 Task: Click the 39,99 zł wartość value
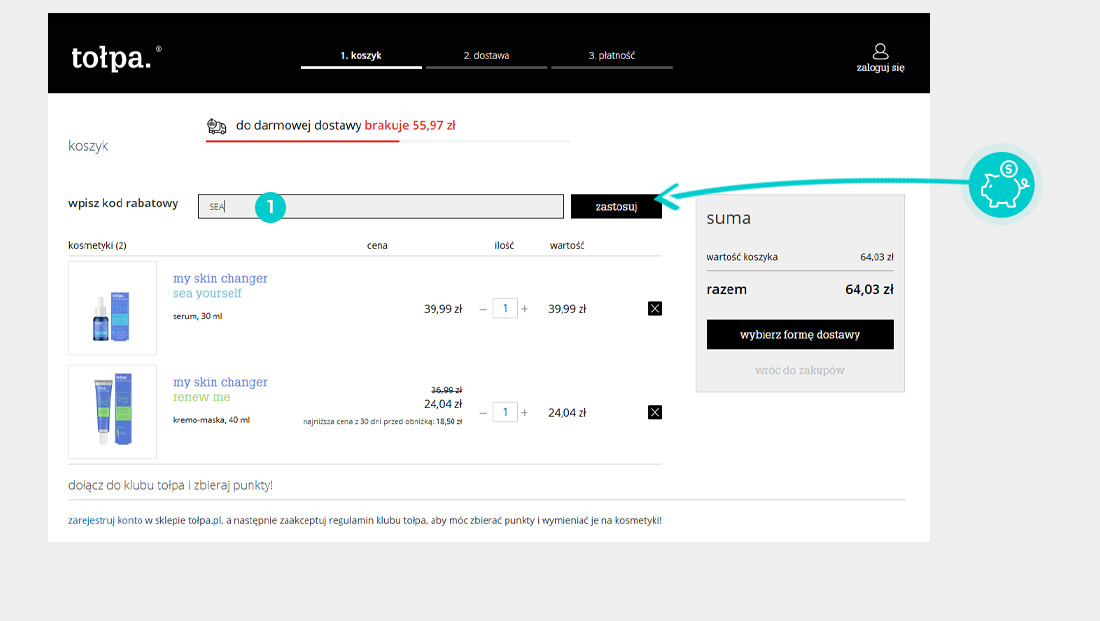[567, 309]
